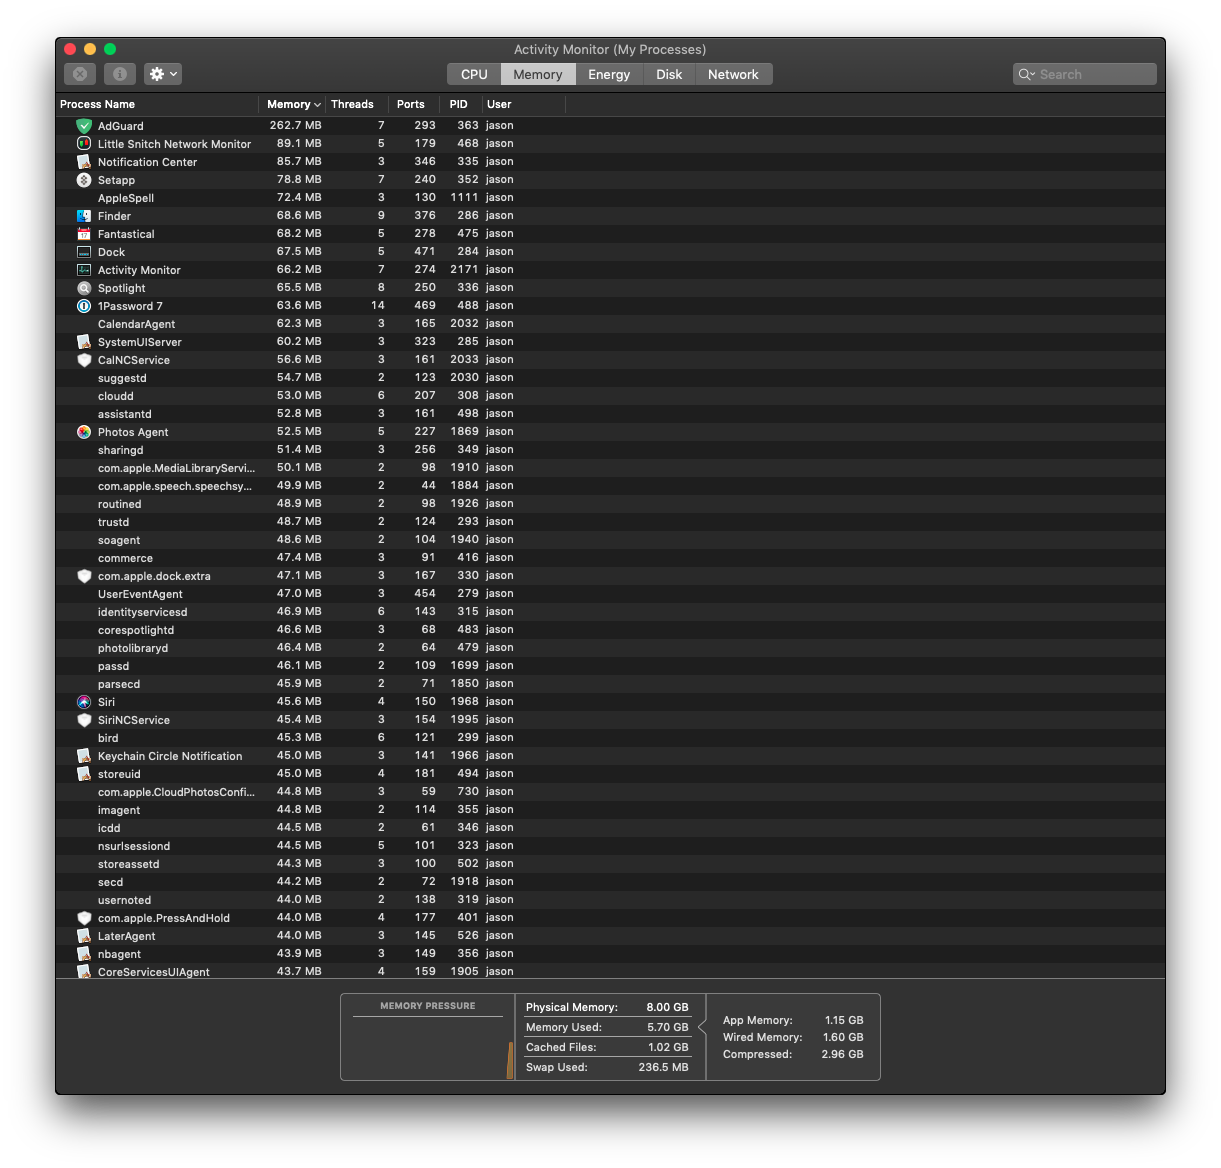
Task: Select the assistantd process row
Action: point(610,414)
